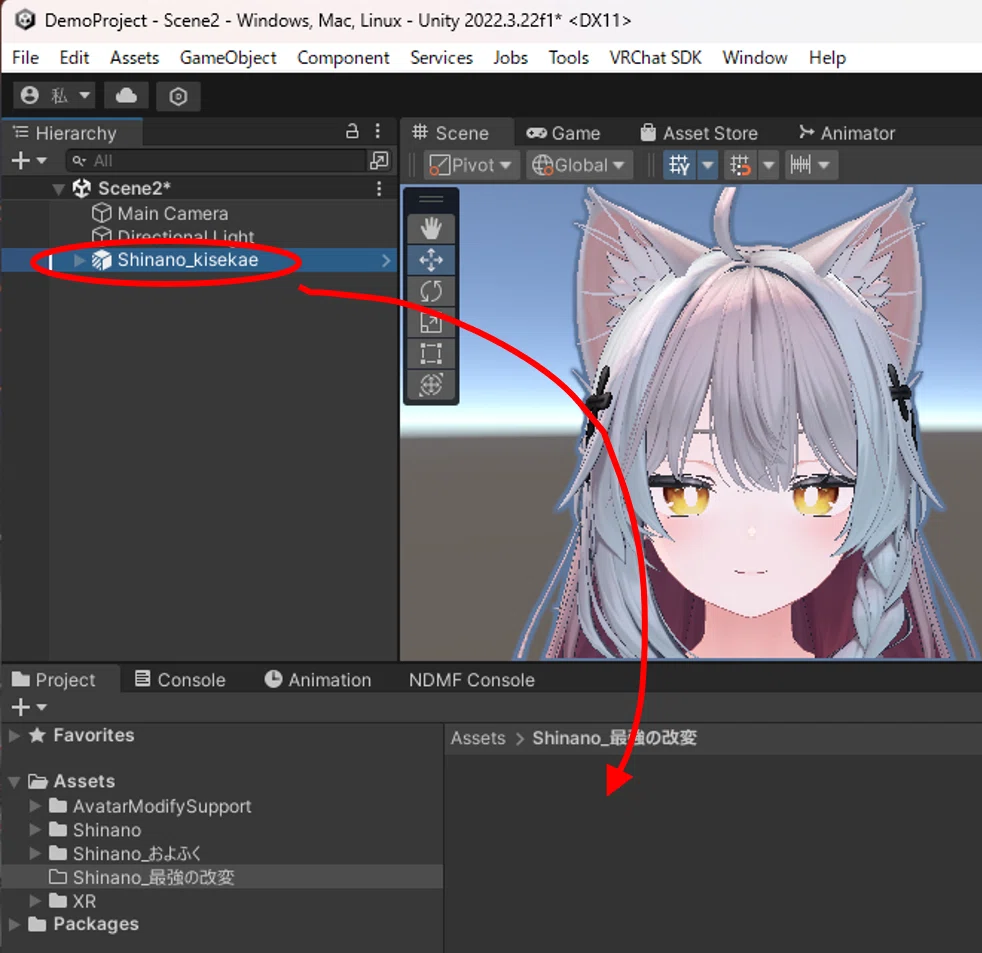This screenshot has width=982, height=953.
Task: Open the Services menu
Action: click(442, 58)
